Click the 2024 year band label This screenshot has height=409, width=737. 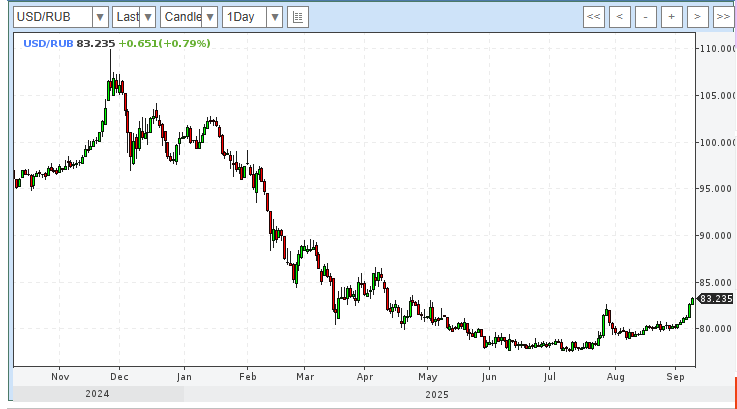(x=97, y=394)
